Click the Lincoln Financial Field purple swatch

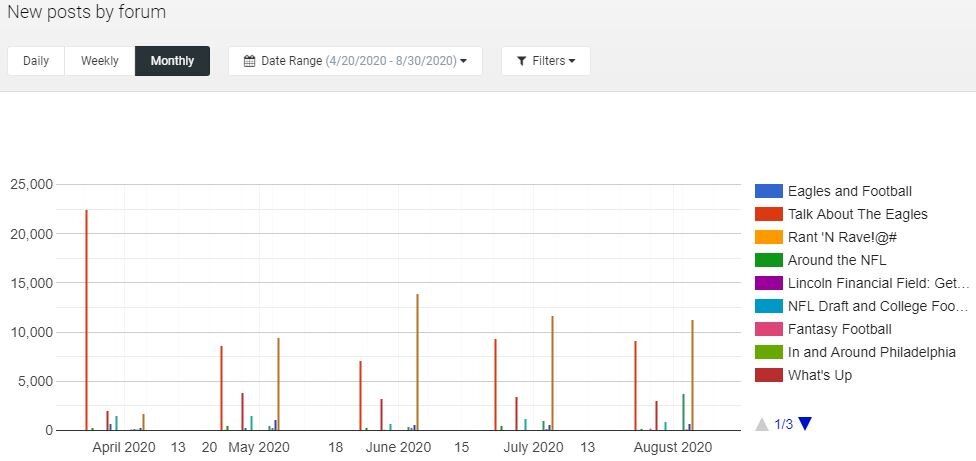pos(768,283)
